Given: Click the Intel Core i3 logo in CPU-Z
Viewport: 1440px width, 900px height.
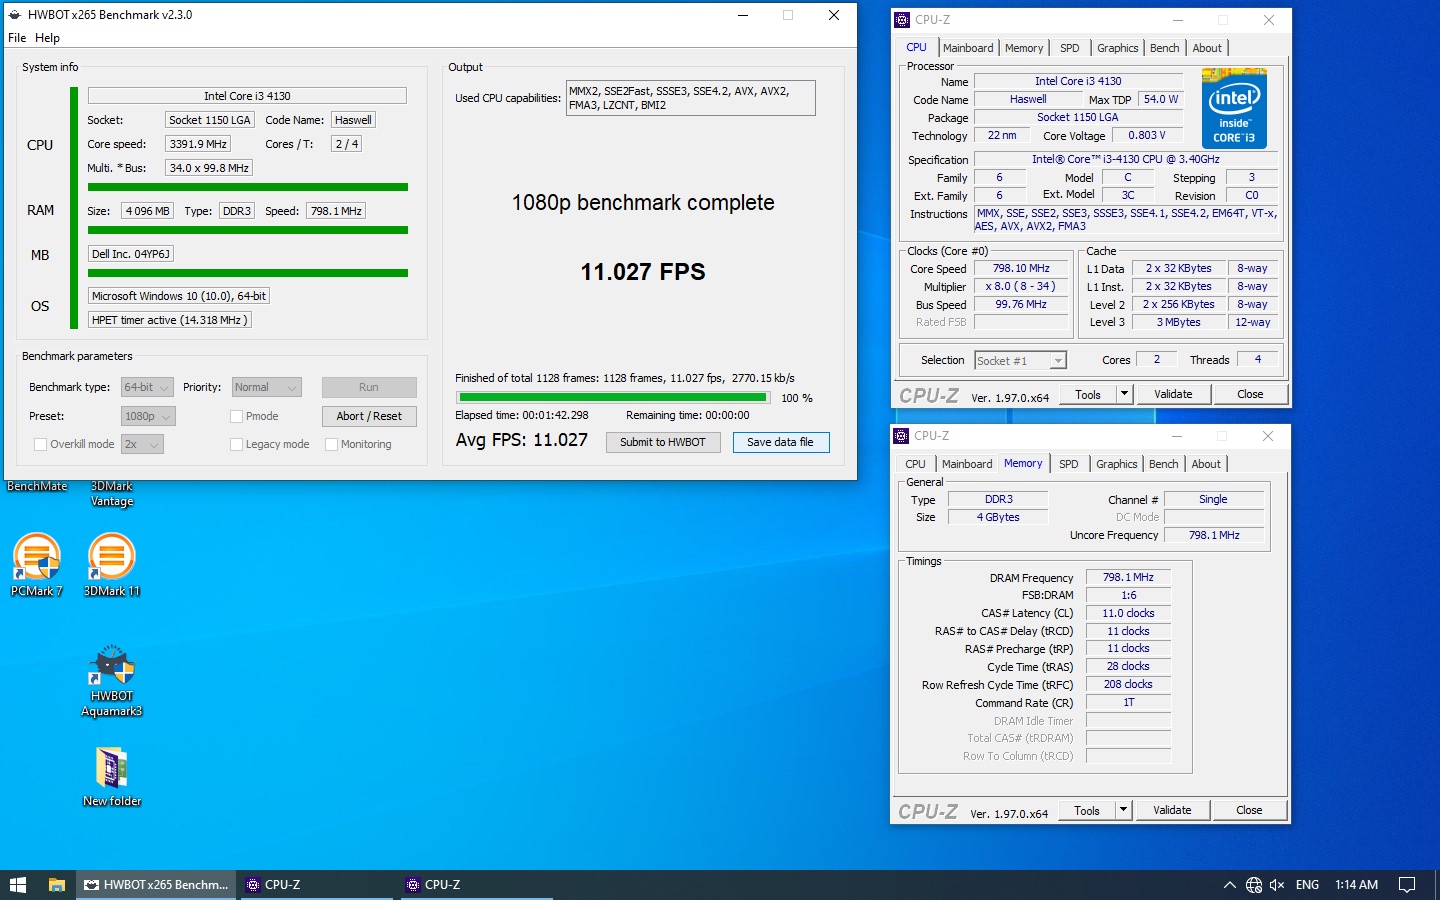Looking at the screenshot, I should pos(1234,108).
